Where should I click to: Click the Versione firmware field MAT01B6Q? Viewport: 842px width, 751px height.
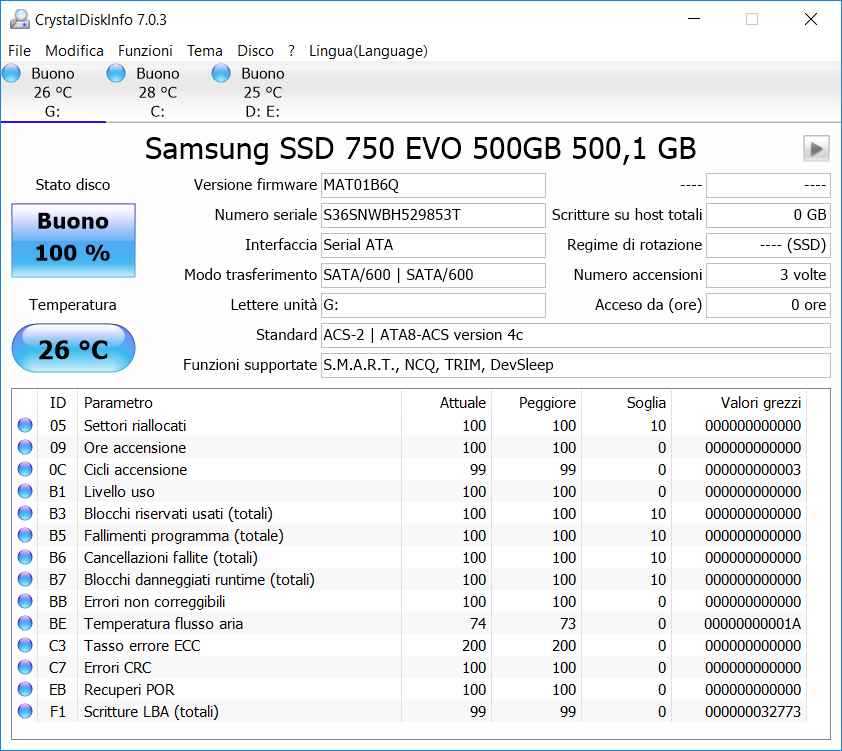433,185
